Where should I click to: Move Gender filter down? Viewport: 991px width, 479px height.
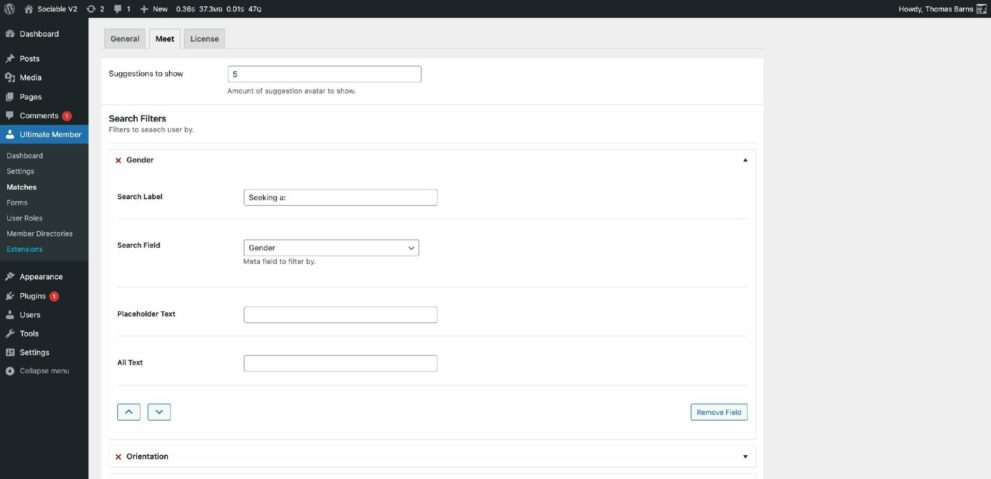(159, 412)
